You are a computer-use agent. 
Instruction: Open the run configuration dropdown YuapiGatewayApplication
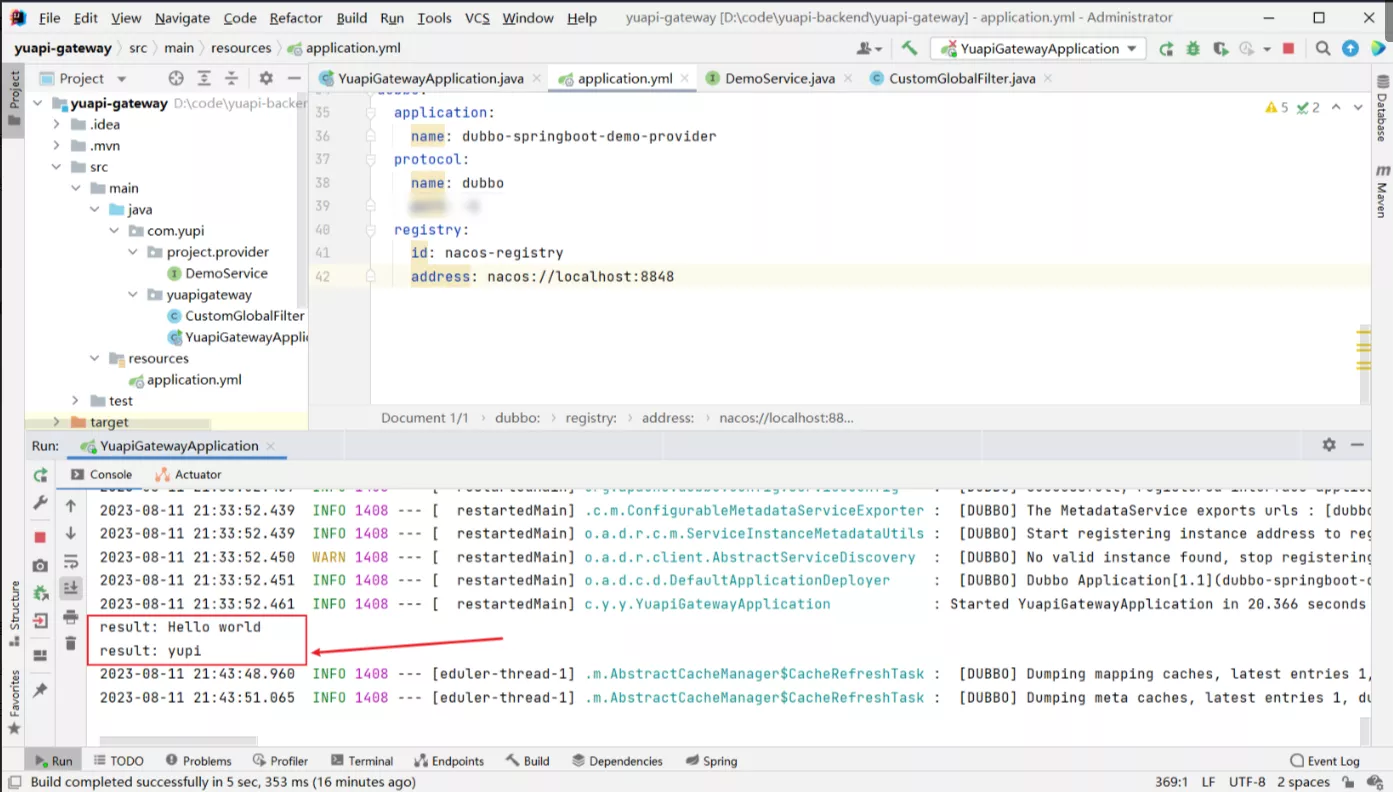(x=1038, y=48)
